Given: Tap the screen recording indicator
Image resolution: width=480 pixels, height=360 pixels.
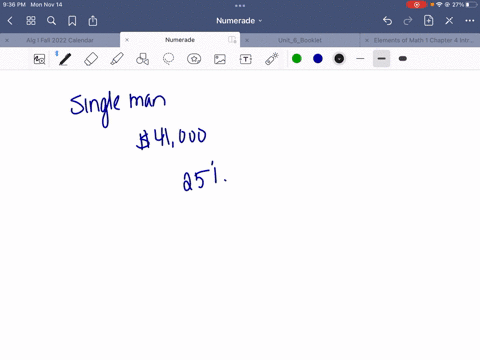Looking at the screenshot, I should 416,5.
